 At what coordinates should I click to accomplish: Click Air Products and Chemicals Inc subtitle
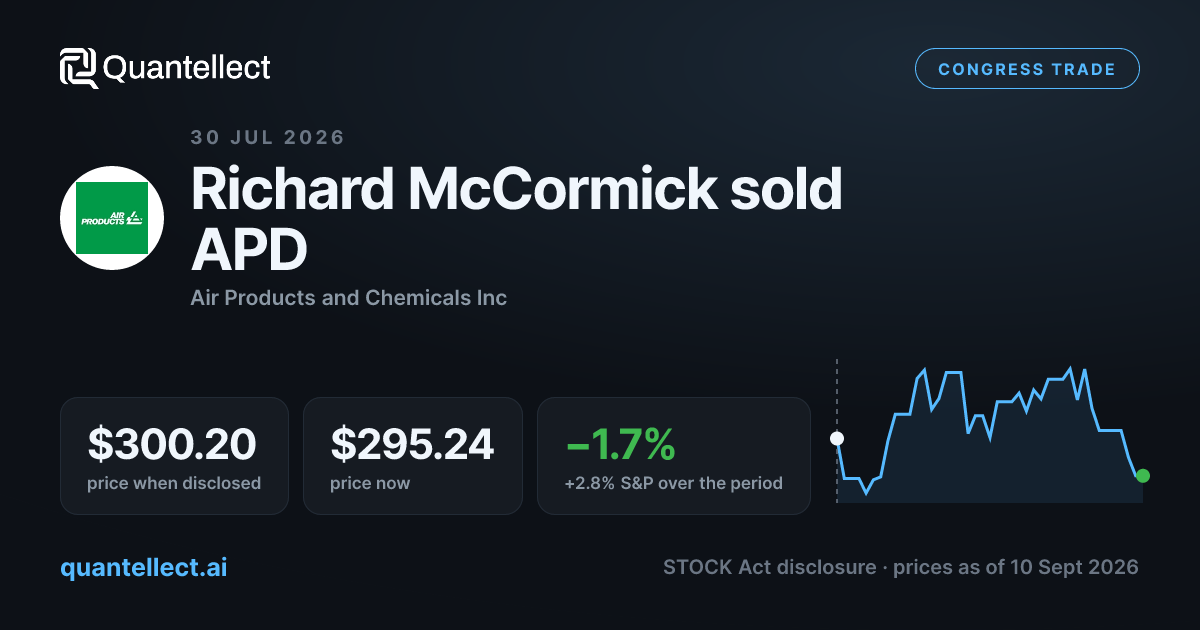pos(348,298)
